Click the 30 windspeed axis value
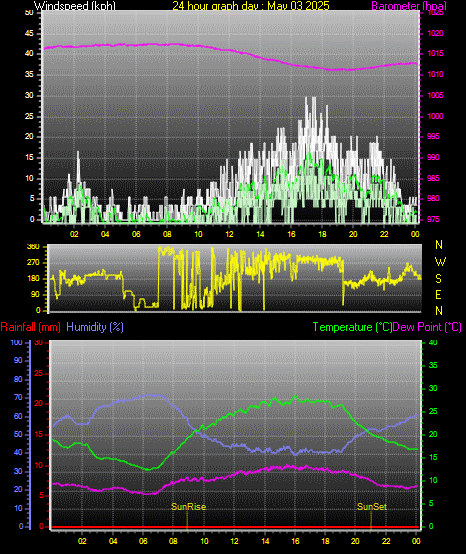This screenshot has height=554, width=466. (29, 95)
